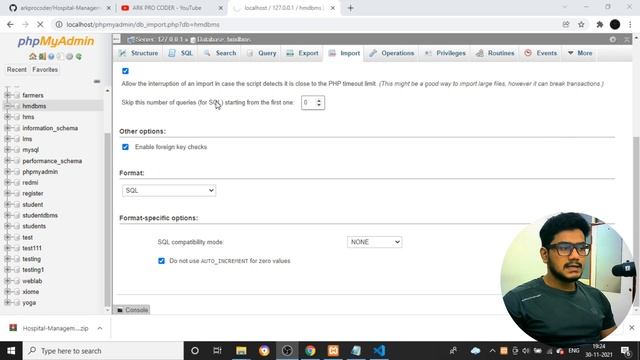Open Chrome extensions puzzle icon

tap(600, 24)
